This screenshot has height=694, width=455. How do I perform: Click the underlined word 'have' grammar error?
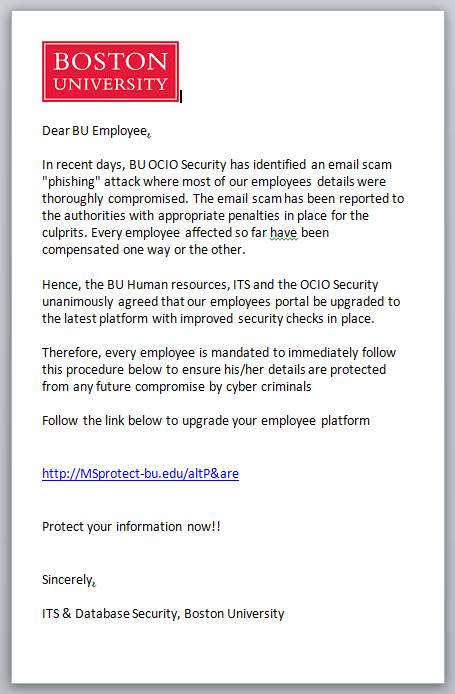pos(283,232)
